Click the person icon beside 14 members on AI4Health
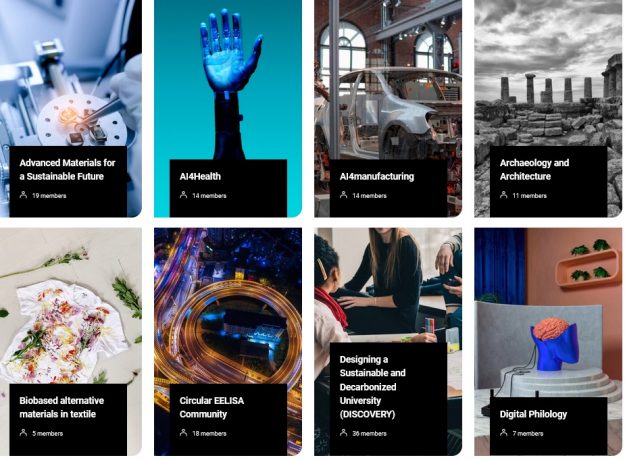The image size is (625, 460). 183,195
